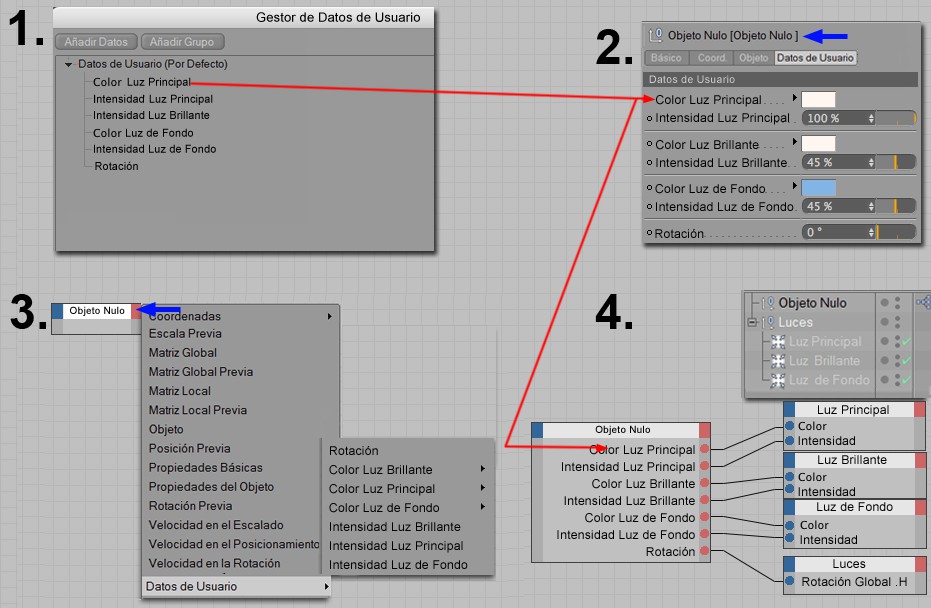Viewport: 931px width, 608px height.
Task: Click the blue Color Luz de Fondo swatch
Action: coord(818,188)
